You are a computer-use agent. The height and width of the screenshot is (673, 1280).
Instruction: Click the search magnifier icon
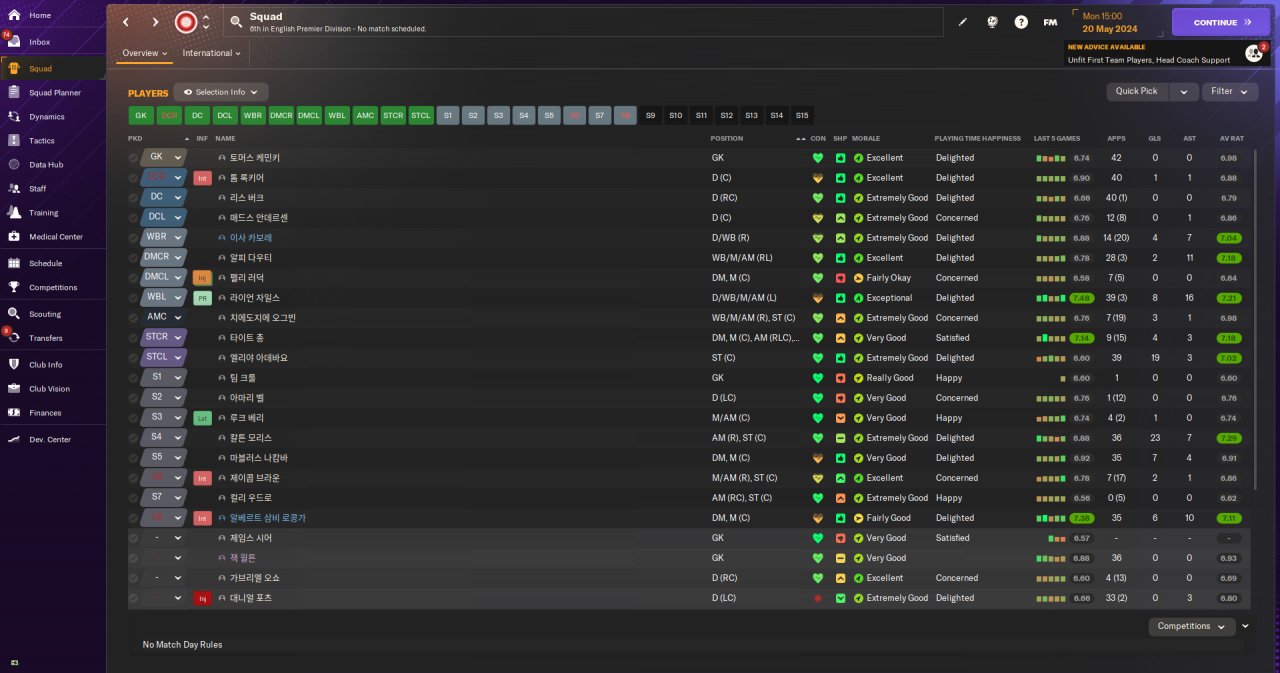coord(235,21)
